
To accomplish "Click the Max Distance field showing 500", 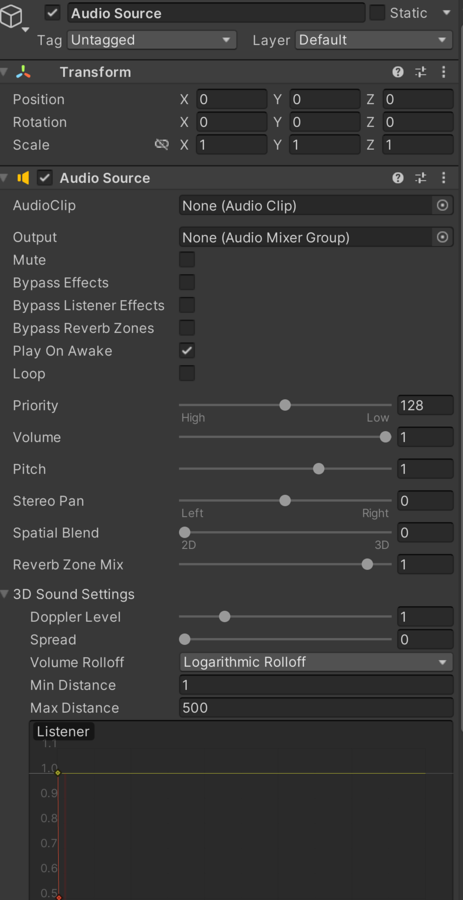I will 316,708.
